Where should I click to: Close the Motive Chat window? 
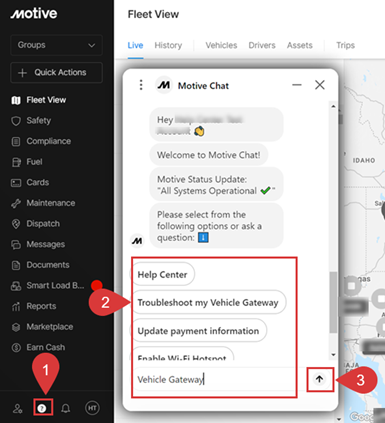(320, 85)
